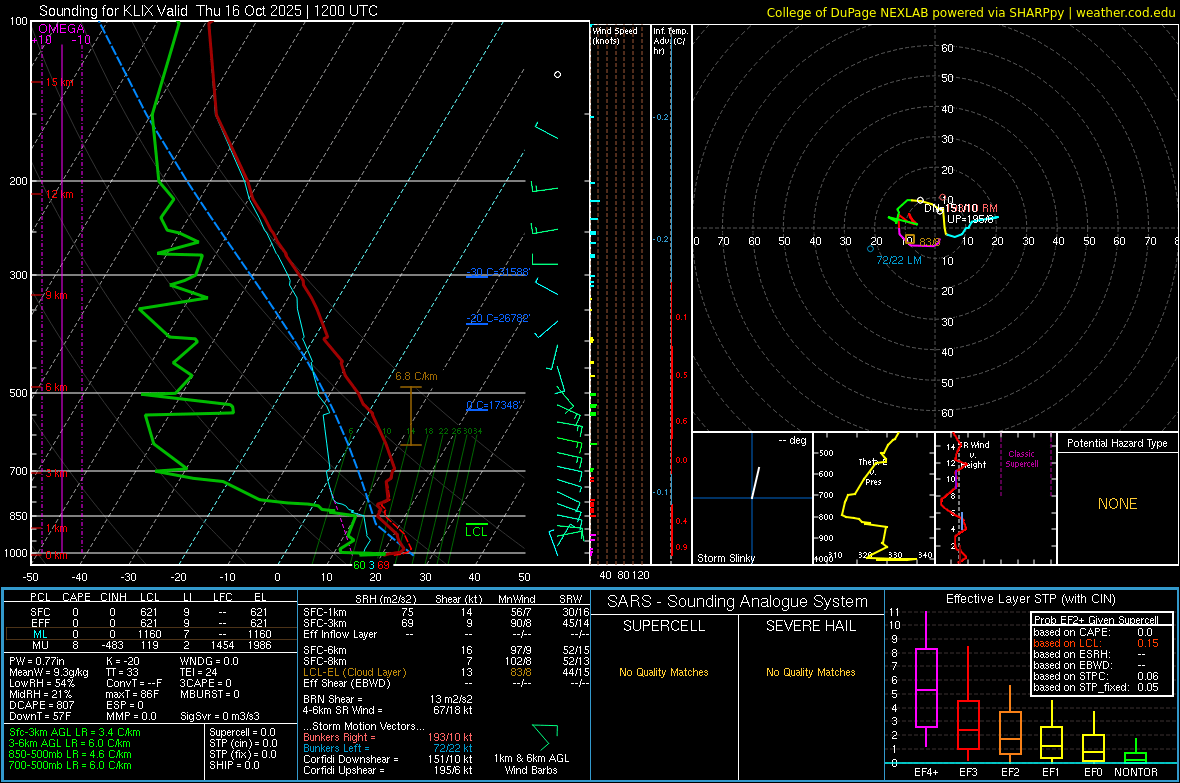This screenshot has width=1180, height=783.
Task: Click the 'Theta-E v. Pres' inset label
Action: [x=873, y=471]
